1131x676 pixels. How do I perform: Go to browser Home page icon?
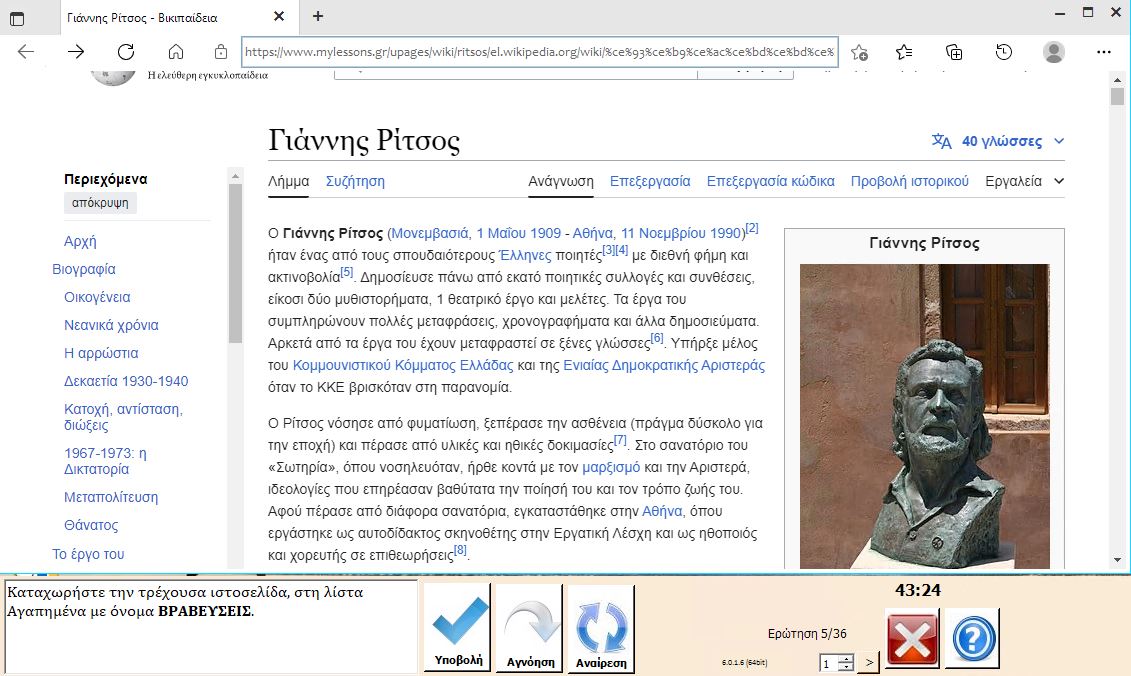pos(176,52)
